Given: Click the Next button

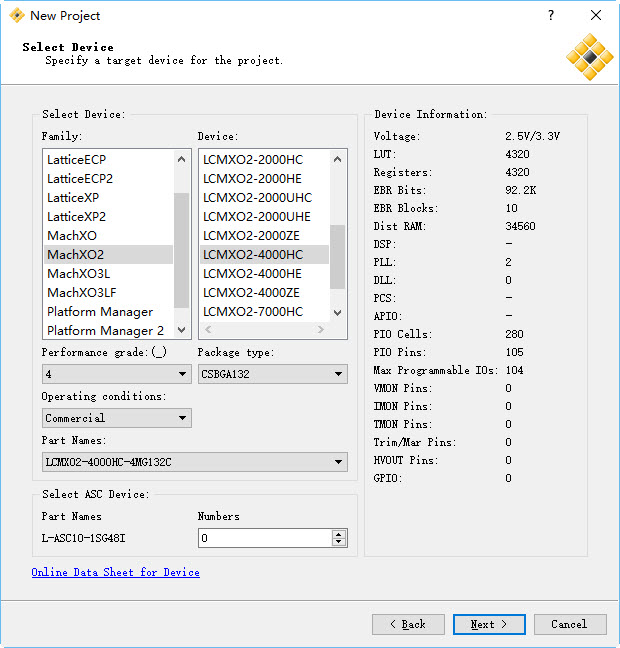Looking at the screenshot, I should click(x=489, y=624).
